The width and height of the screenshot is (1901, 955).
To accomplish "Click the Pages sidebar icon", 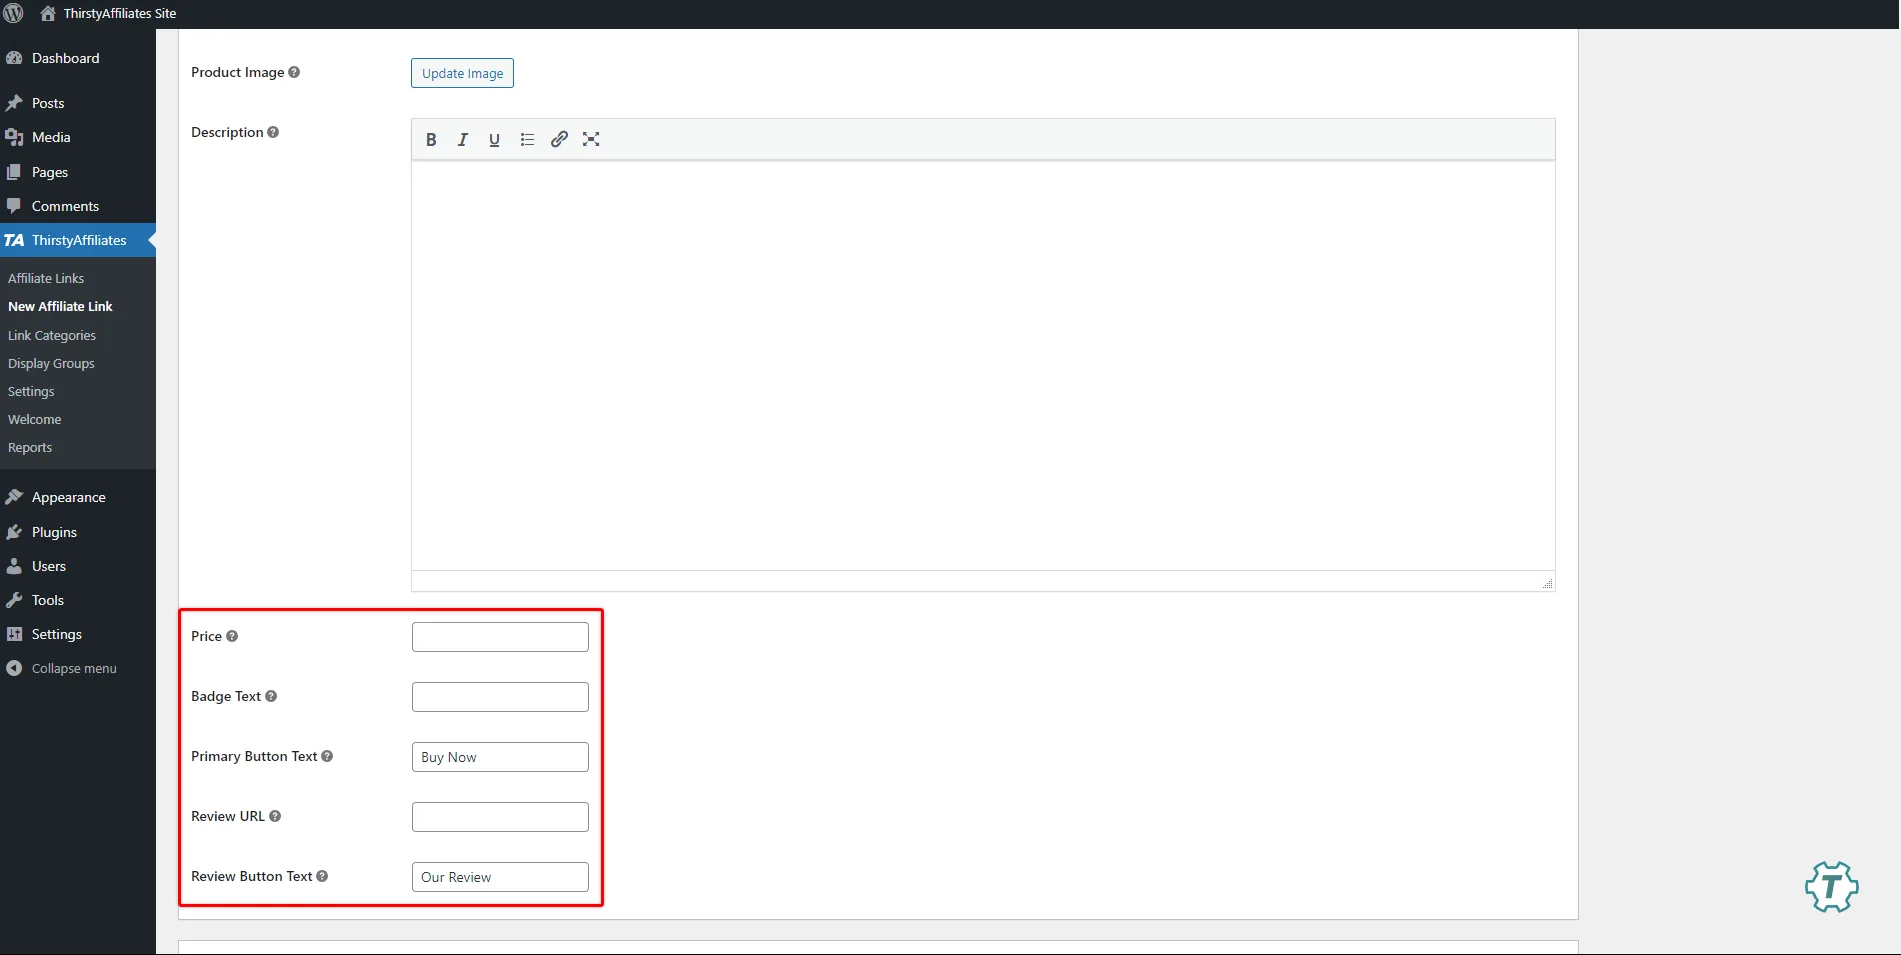I will [14, 172].
